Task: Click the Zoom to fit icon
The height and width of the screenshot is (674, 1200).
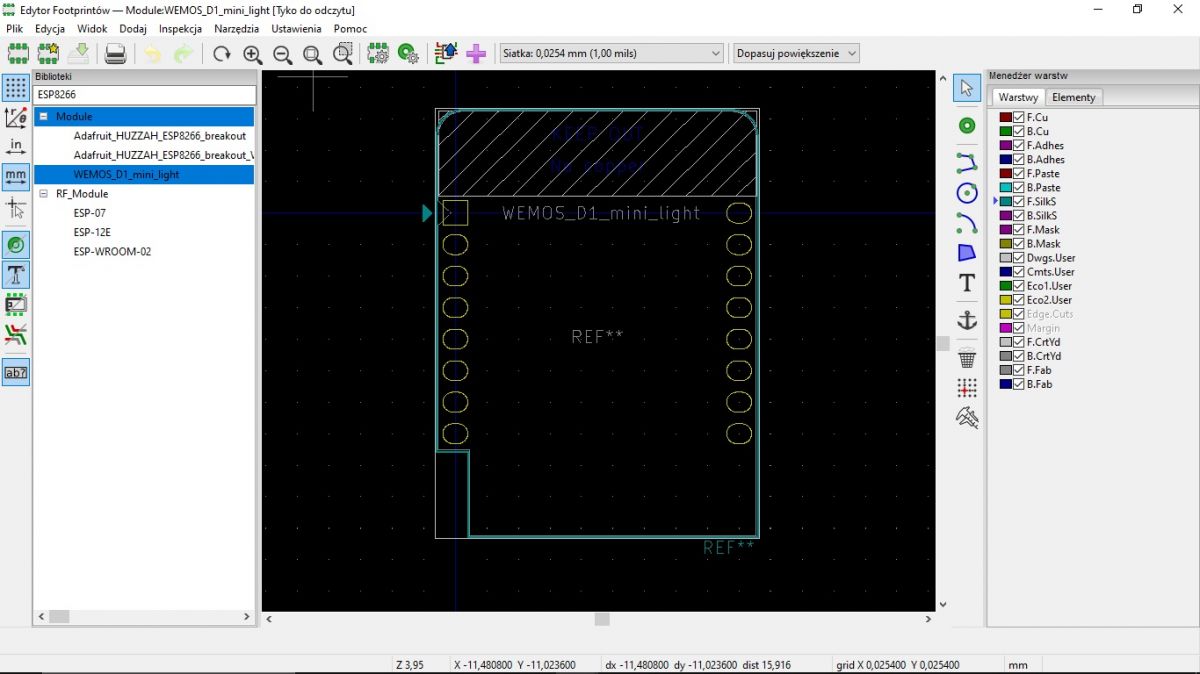Action: click(x=312, y=53)
